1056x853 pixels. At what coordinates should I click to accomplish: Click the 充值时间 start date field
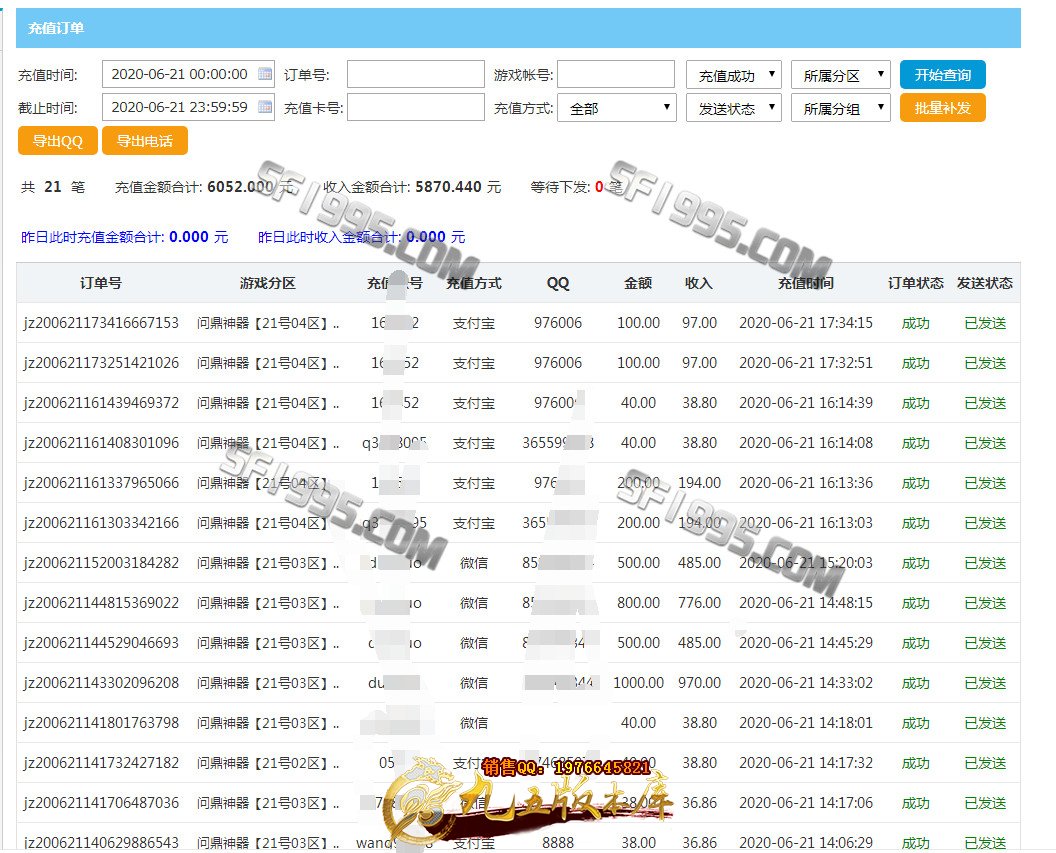click(180, 74)
